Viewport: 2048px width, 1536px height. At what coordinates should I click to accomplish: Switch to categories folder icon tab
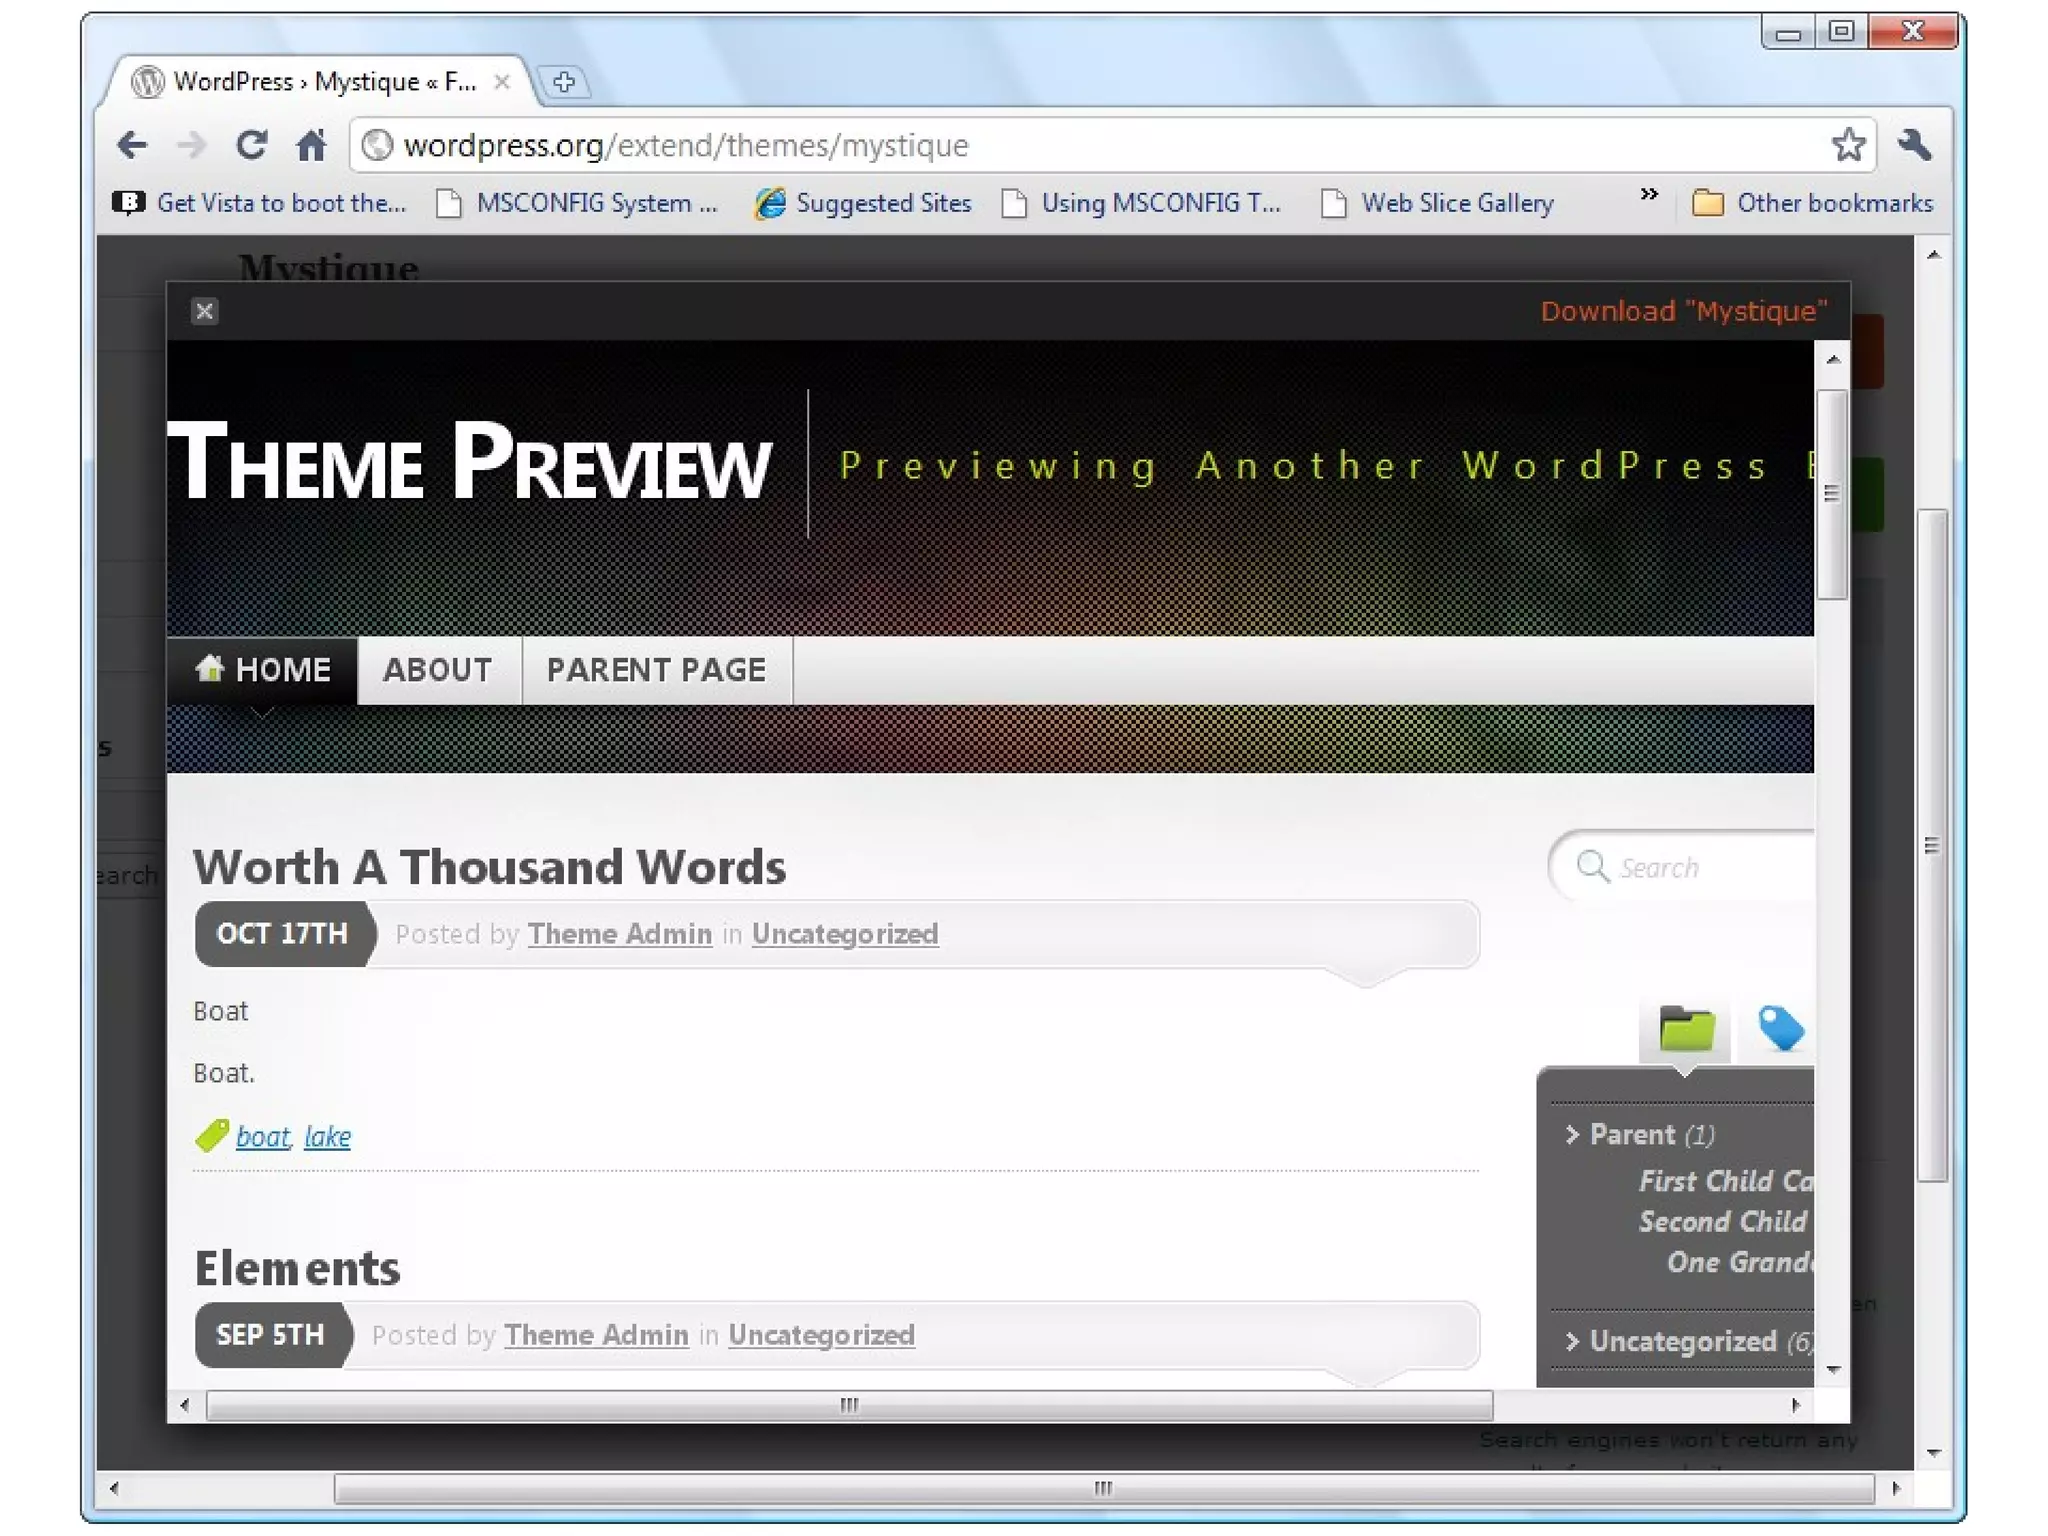1686,1029
